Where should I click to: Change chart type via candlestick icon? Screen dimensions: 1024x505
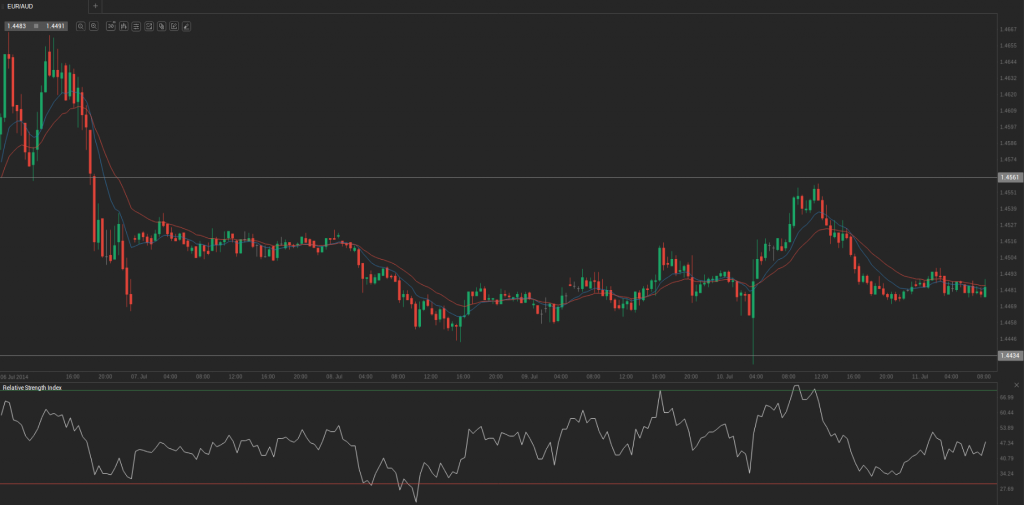(x=123, y=26)
